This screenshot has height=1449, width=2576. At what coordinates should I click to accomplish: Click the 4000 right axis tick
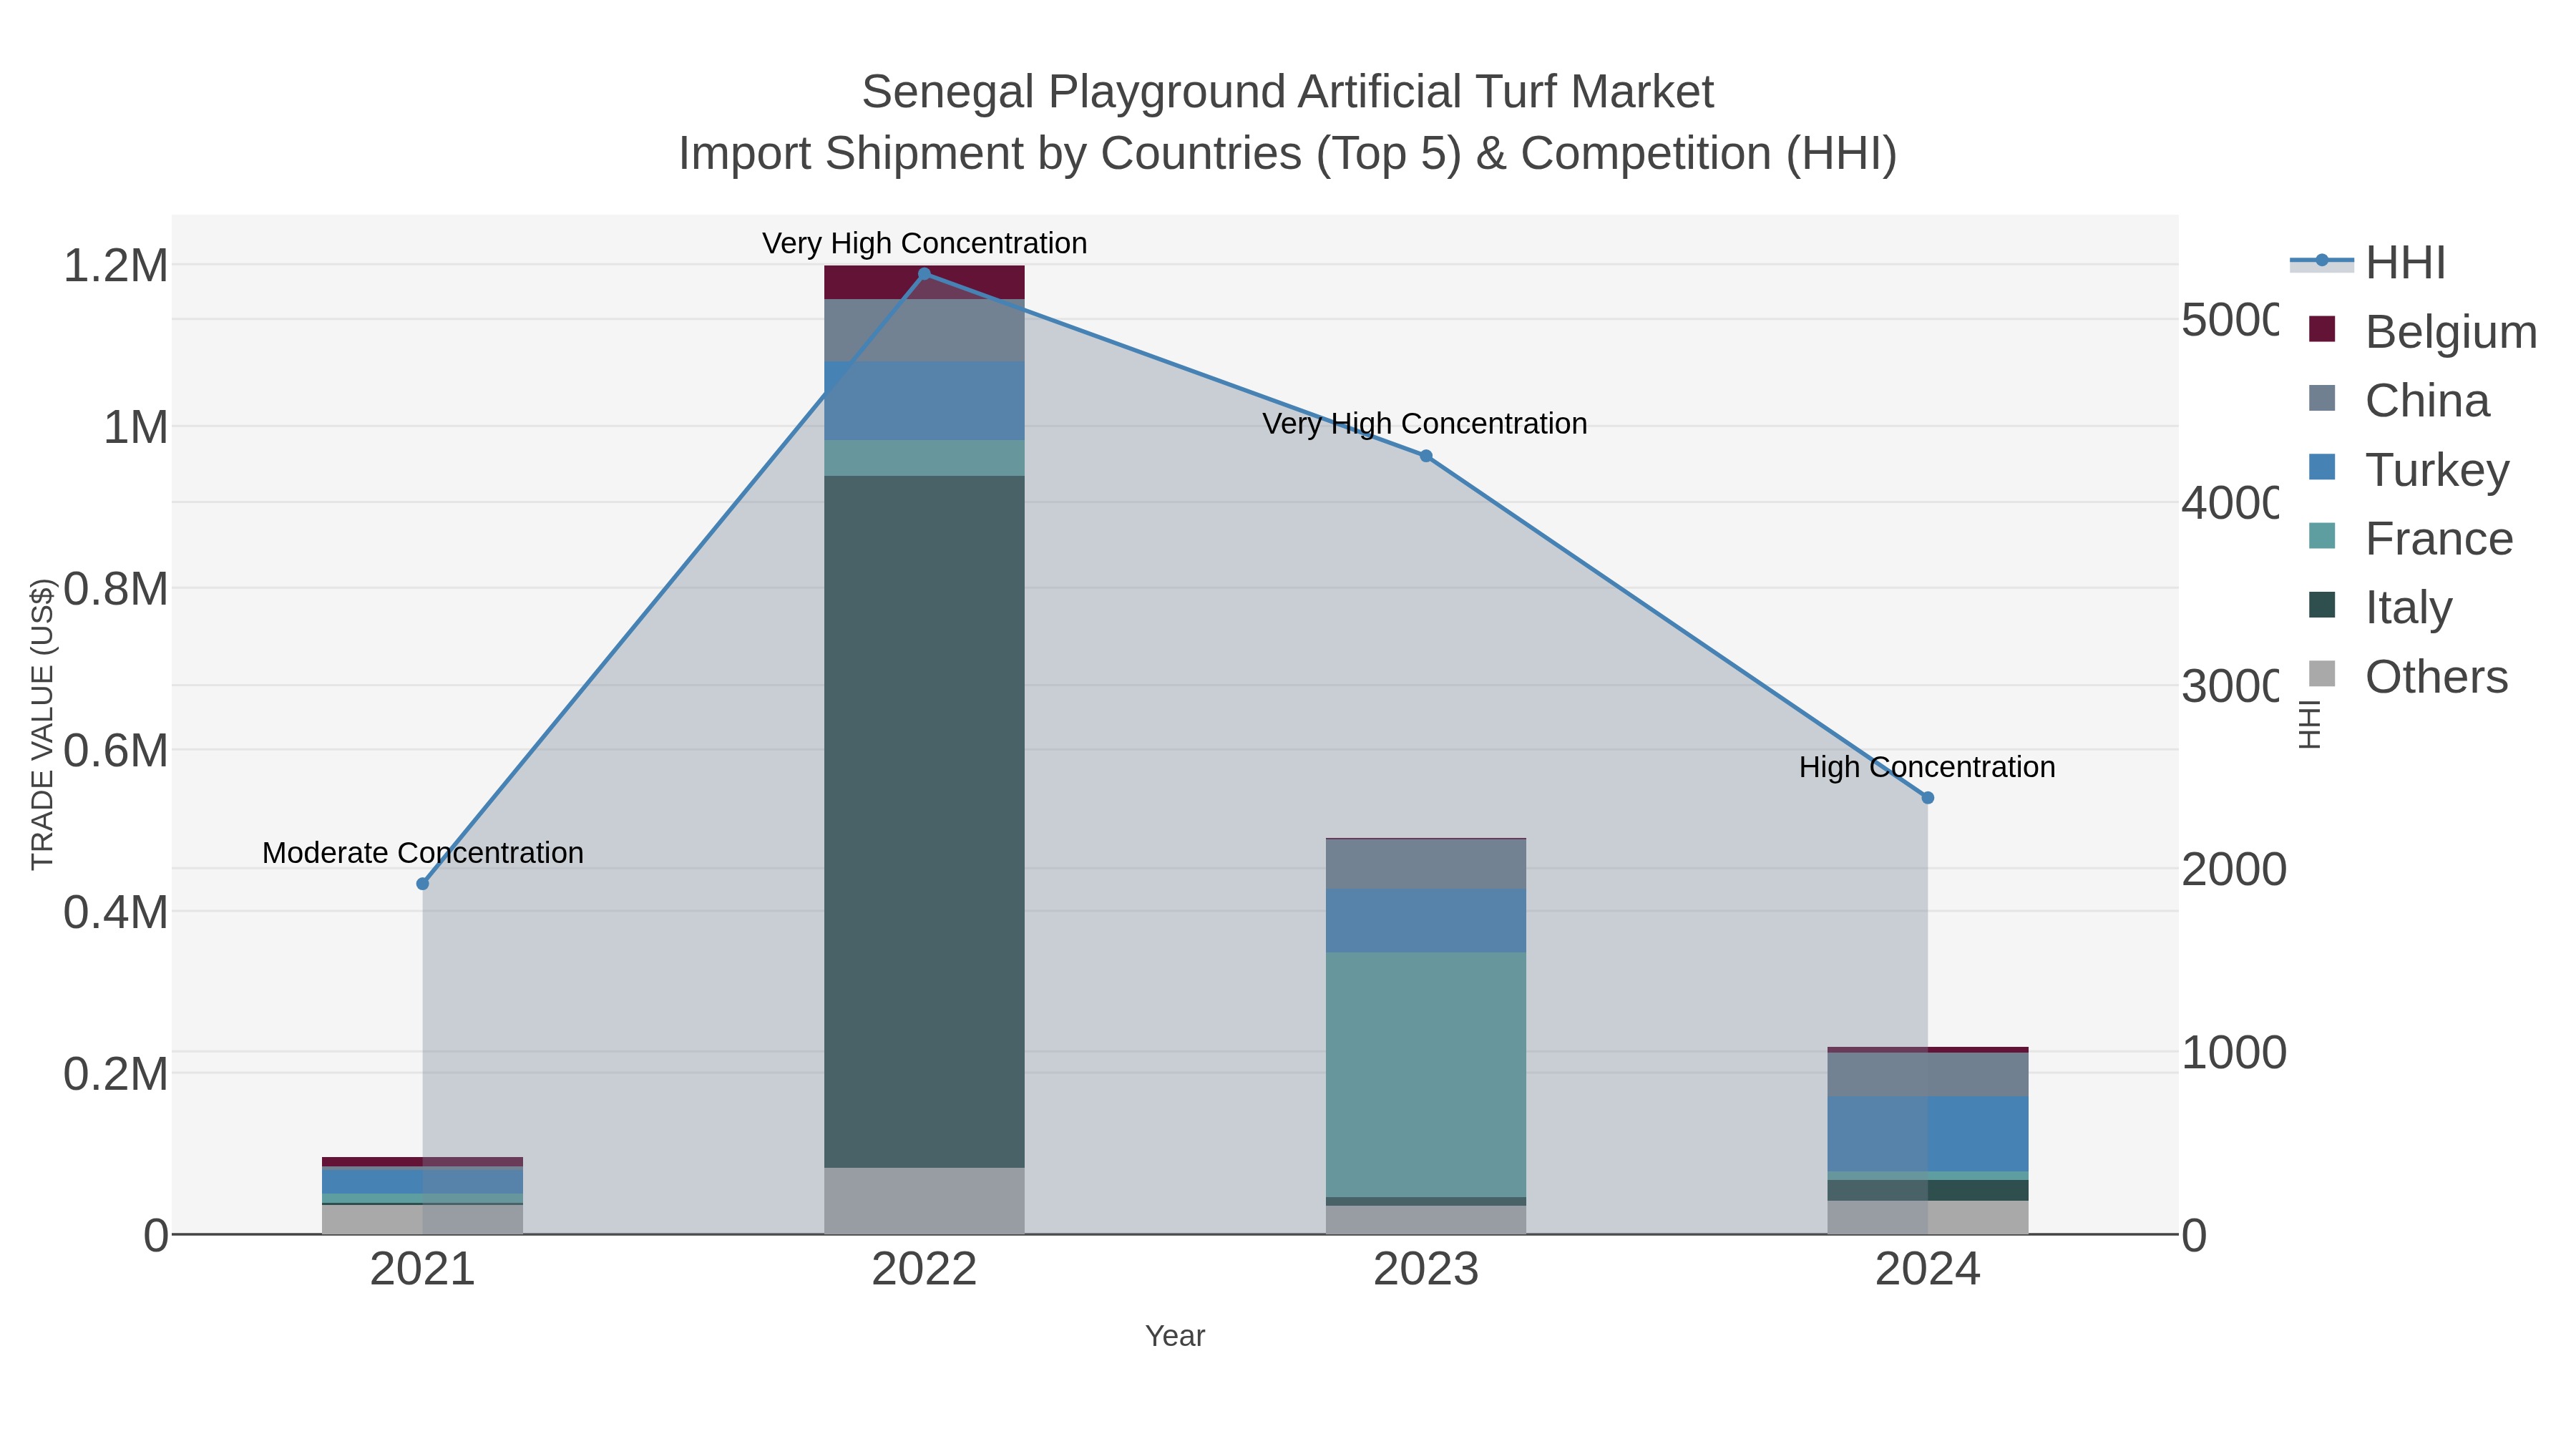[2230, 503]
